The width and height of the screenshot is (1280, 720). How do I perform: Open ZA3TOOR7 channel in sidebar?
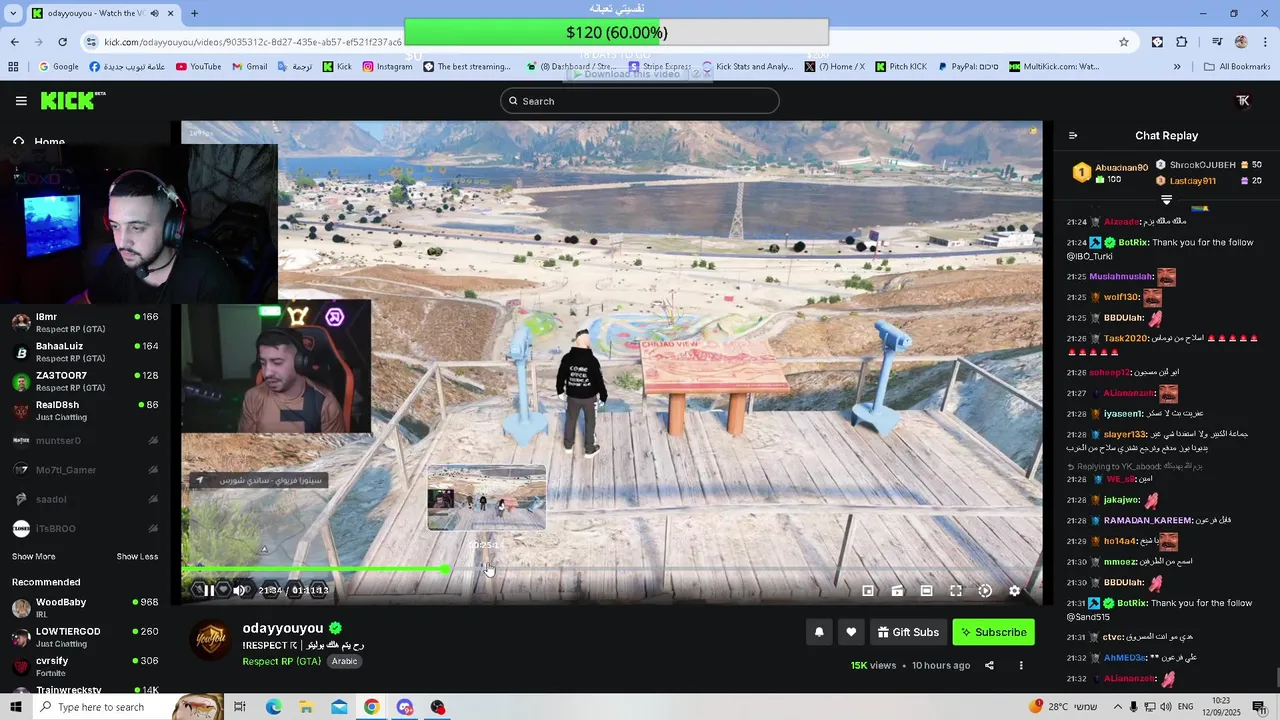85,381
